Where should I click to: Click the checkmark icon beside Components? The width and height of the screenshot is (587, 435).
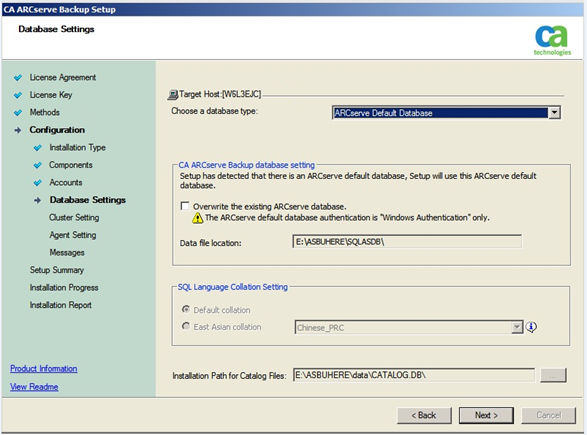pyautogui.click(x=37, y=165)
